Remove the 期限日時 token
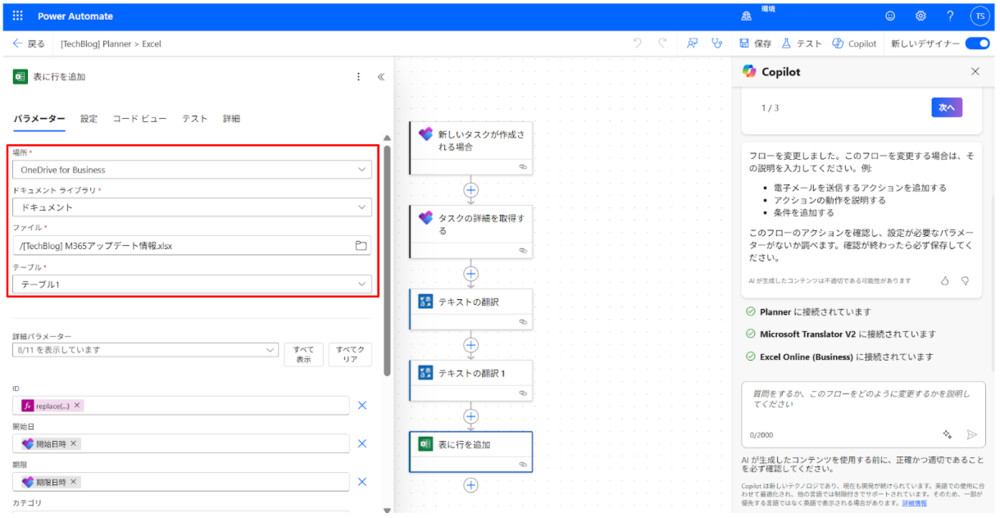 tap(73, 482)
